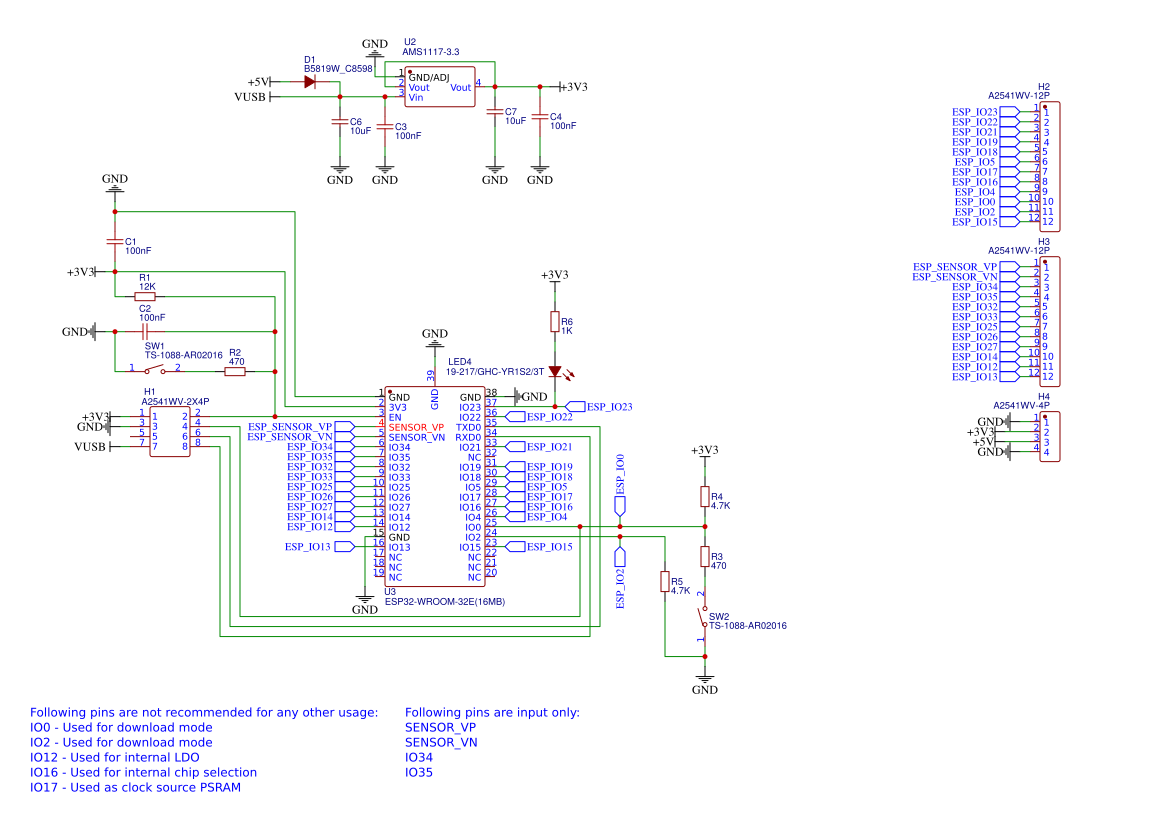Image resolution: width=1169 pixels, height=827 pixels.
Task: Click the C6 10uF capacitor symbol
Action: 340,122
